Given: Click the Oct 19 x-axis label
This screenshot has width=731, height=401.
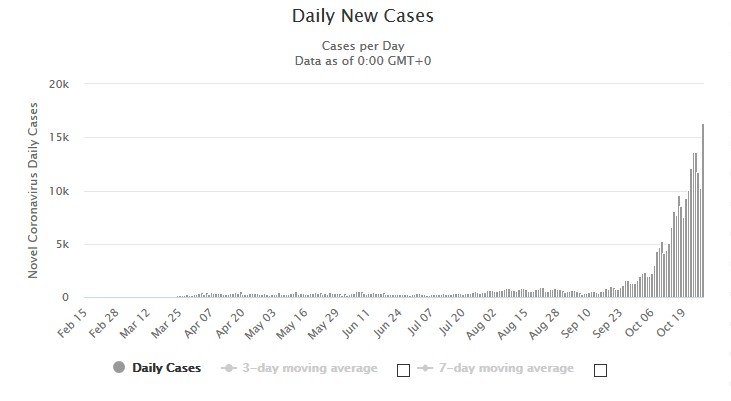Looking at the screenshot, I should point(671,322).
